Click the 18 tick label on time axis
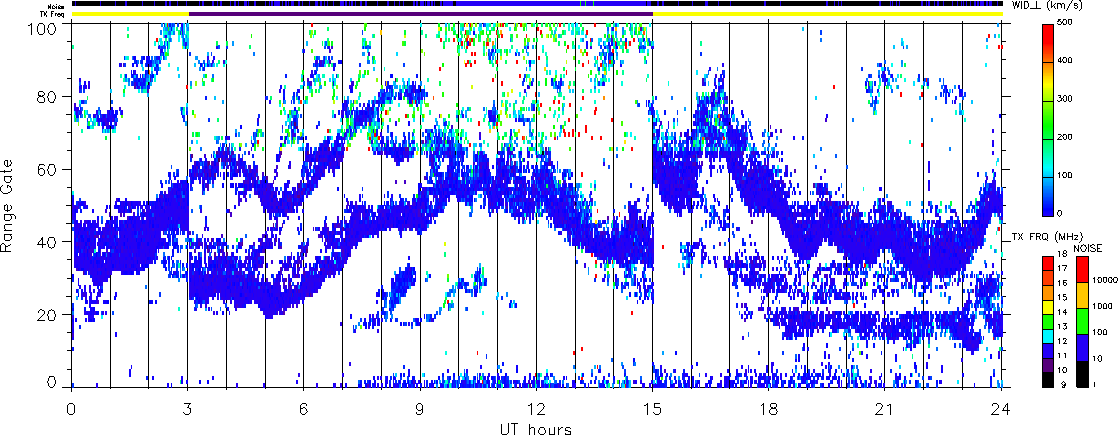This screenshot has height=435, width=1118. [x=770, y=410]
